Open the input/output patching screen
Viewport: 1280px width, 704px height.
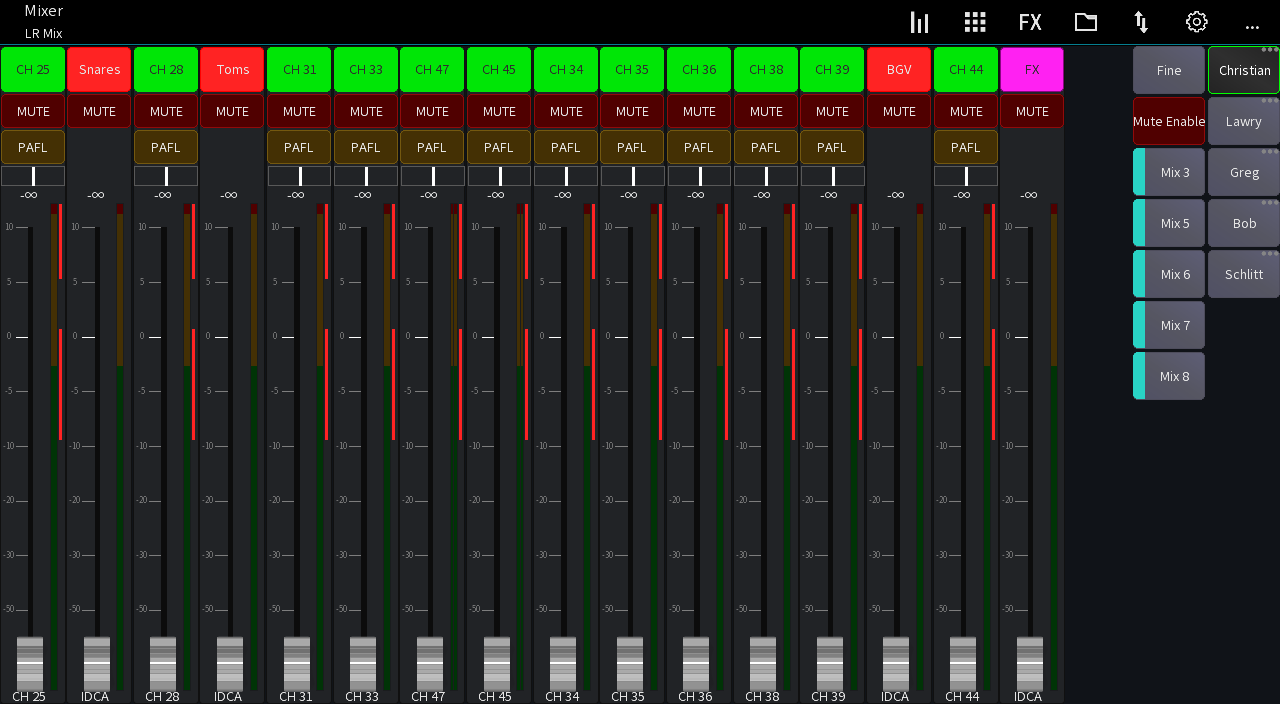click(x=1140, y=21)
